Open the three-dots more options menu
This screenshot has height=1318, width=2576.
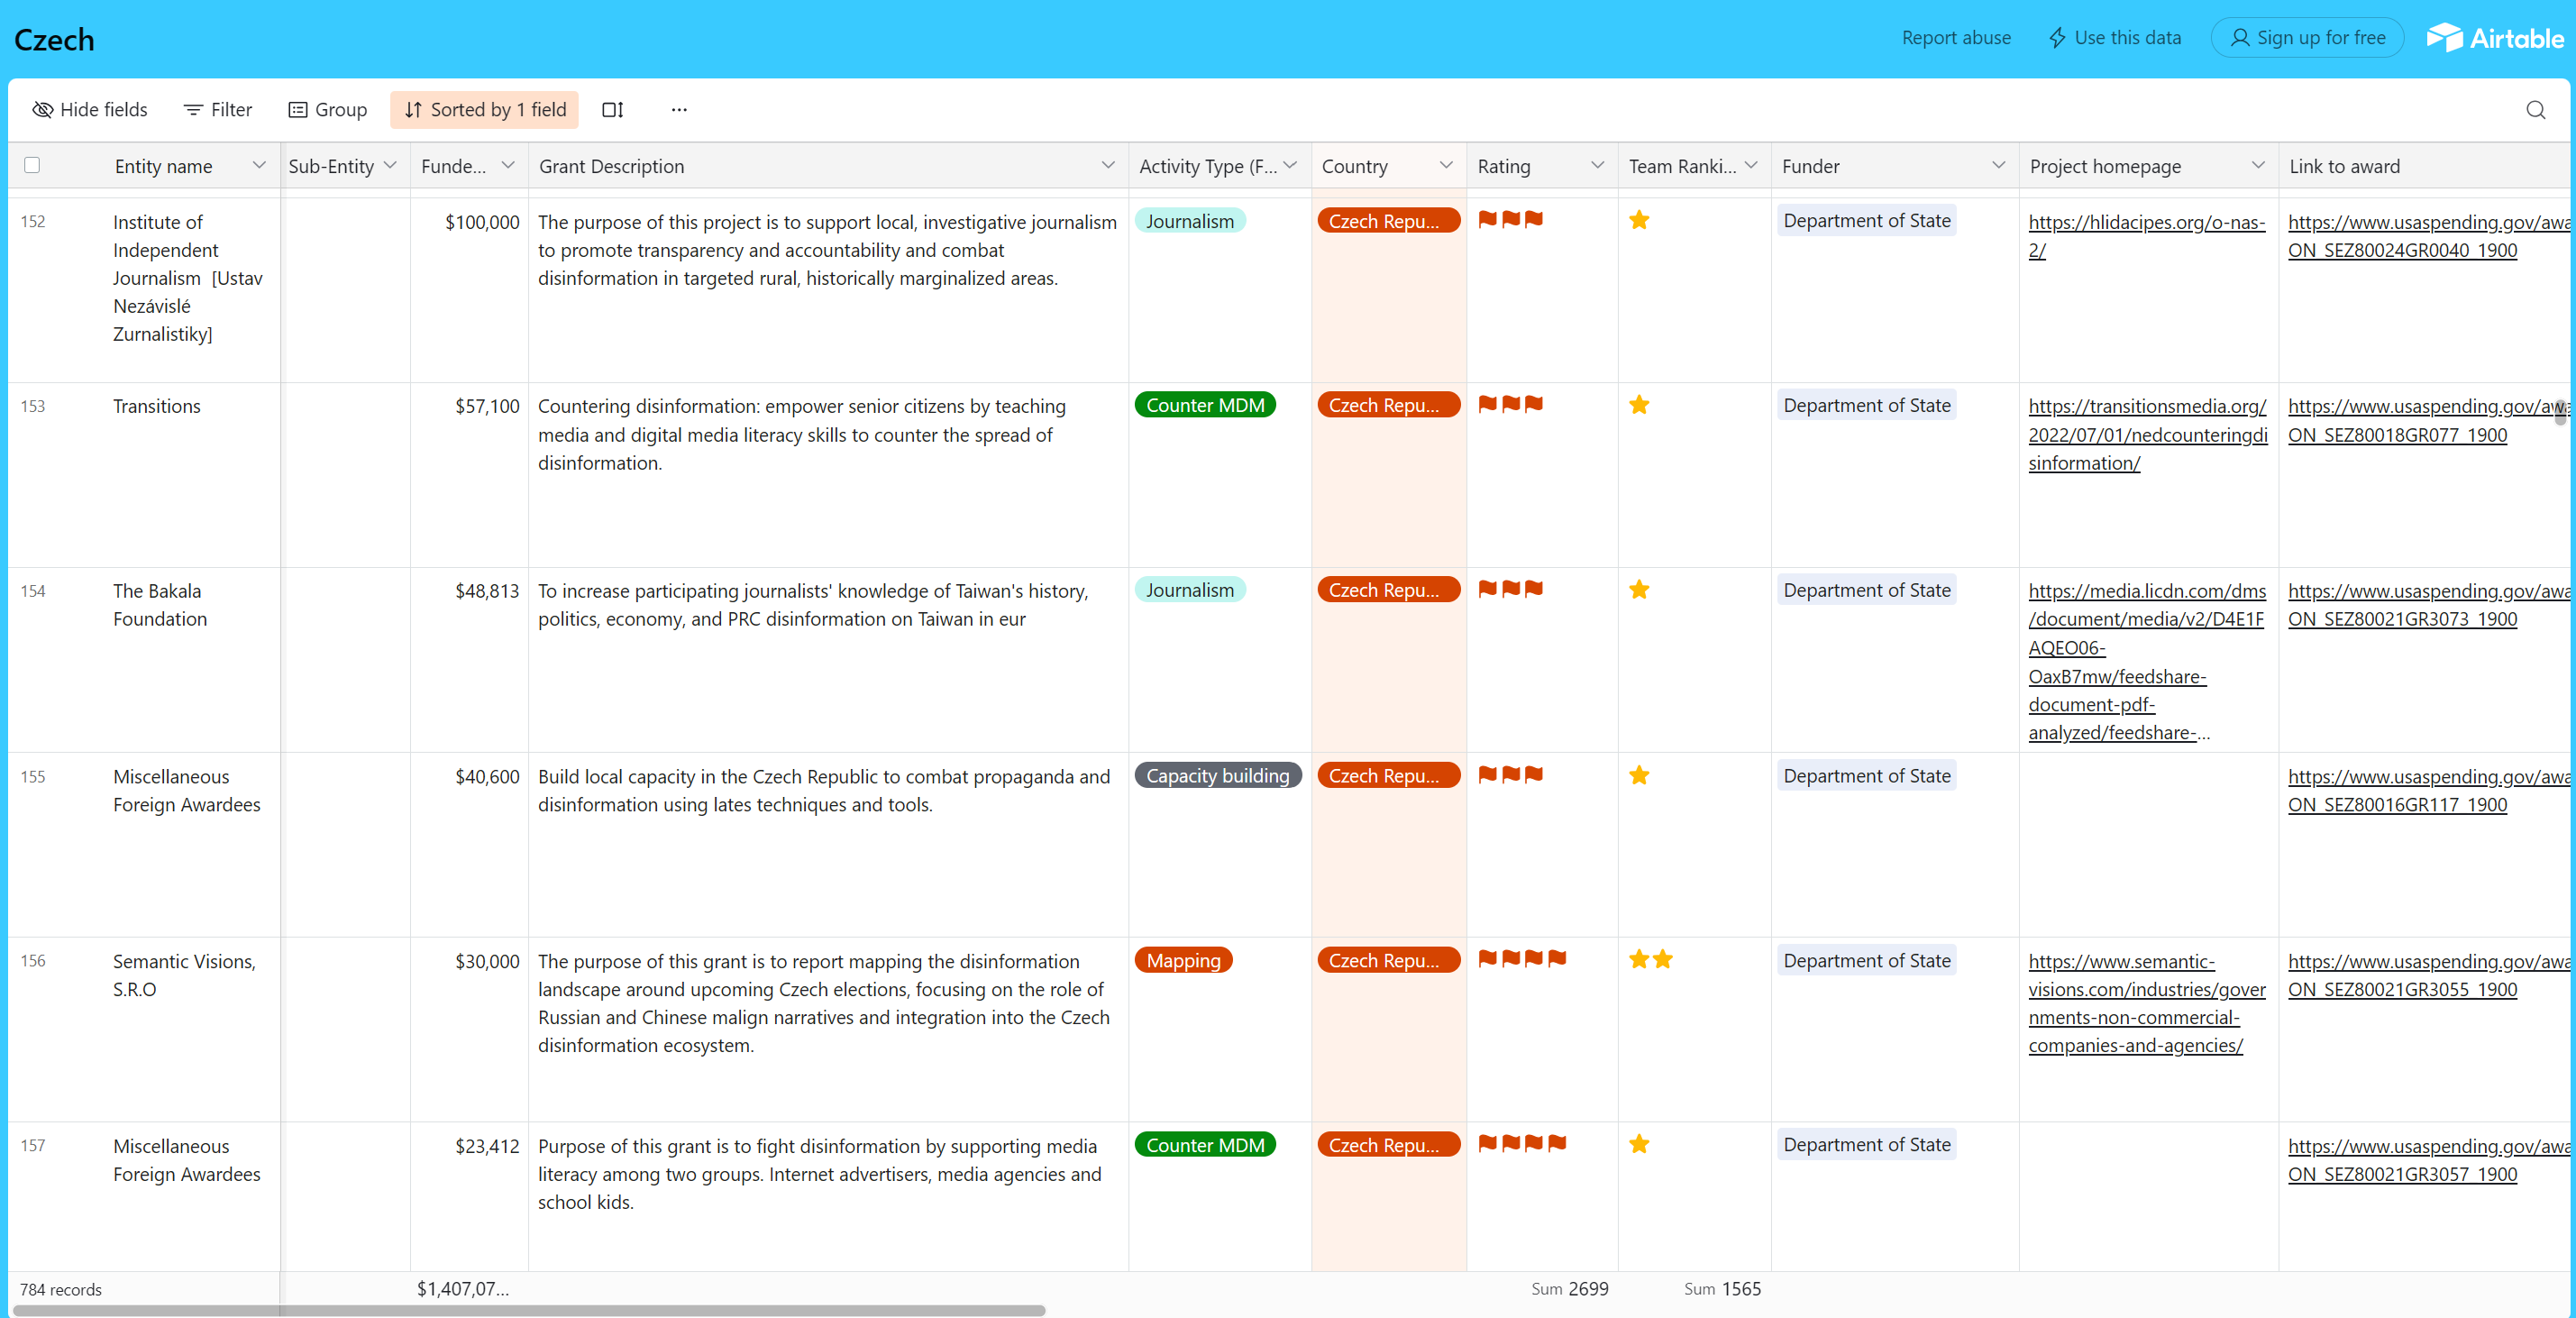point(679,110)
